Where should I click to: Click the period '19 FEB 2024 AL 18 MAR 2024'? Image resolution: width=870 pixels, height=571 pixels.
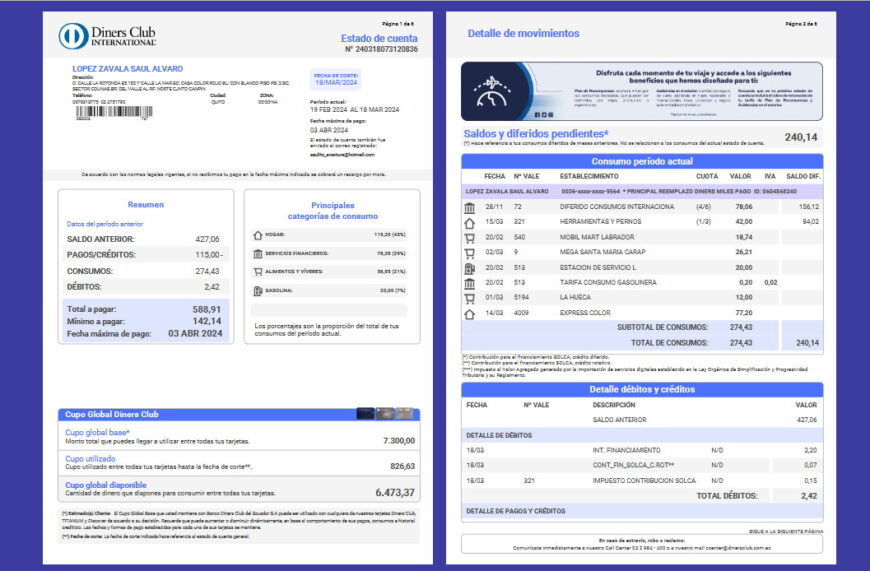[355, 110]
